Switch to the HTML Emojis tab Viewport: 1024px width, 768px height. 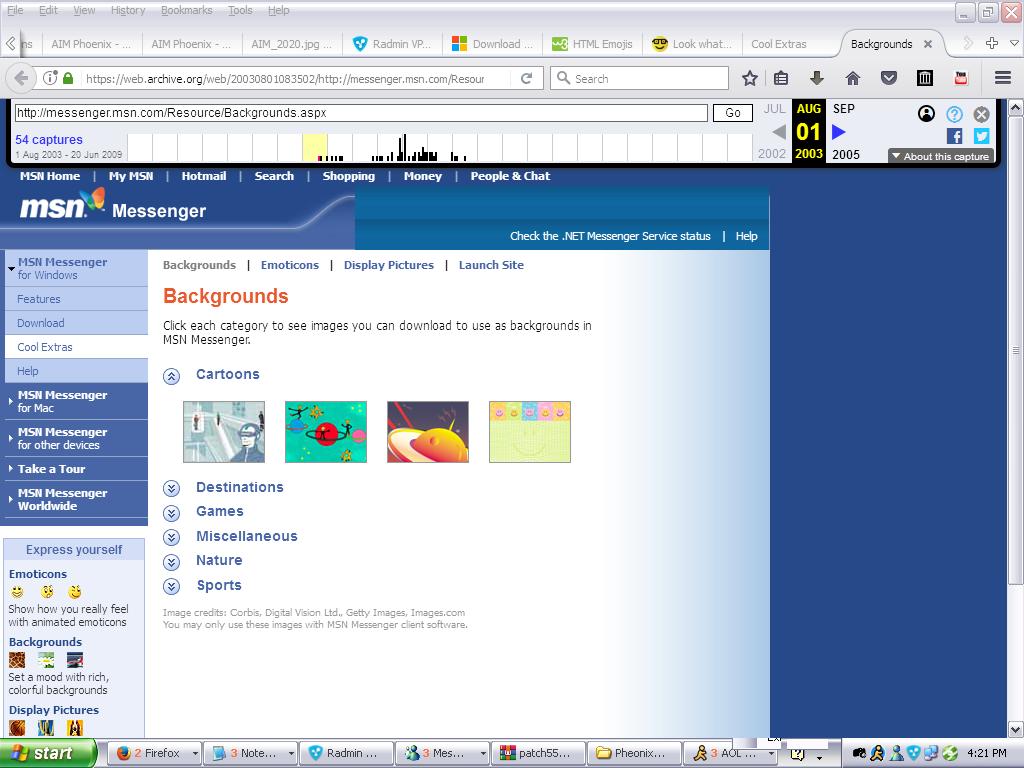click(592, 44)
